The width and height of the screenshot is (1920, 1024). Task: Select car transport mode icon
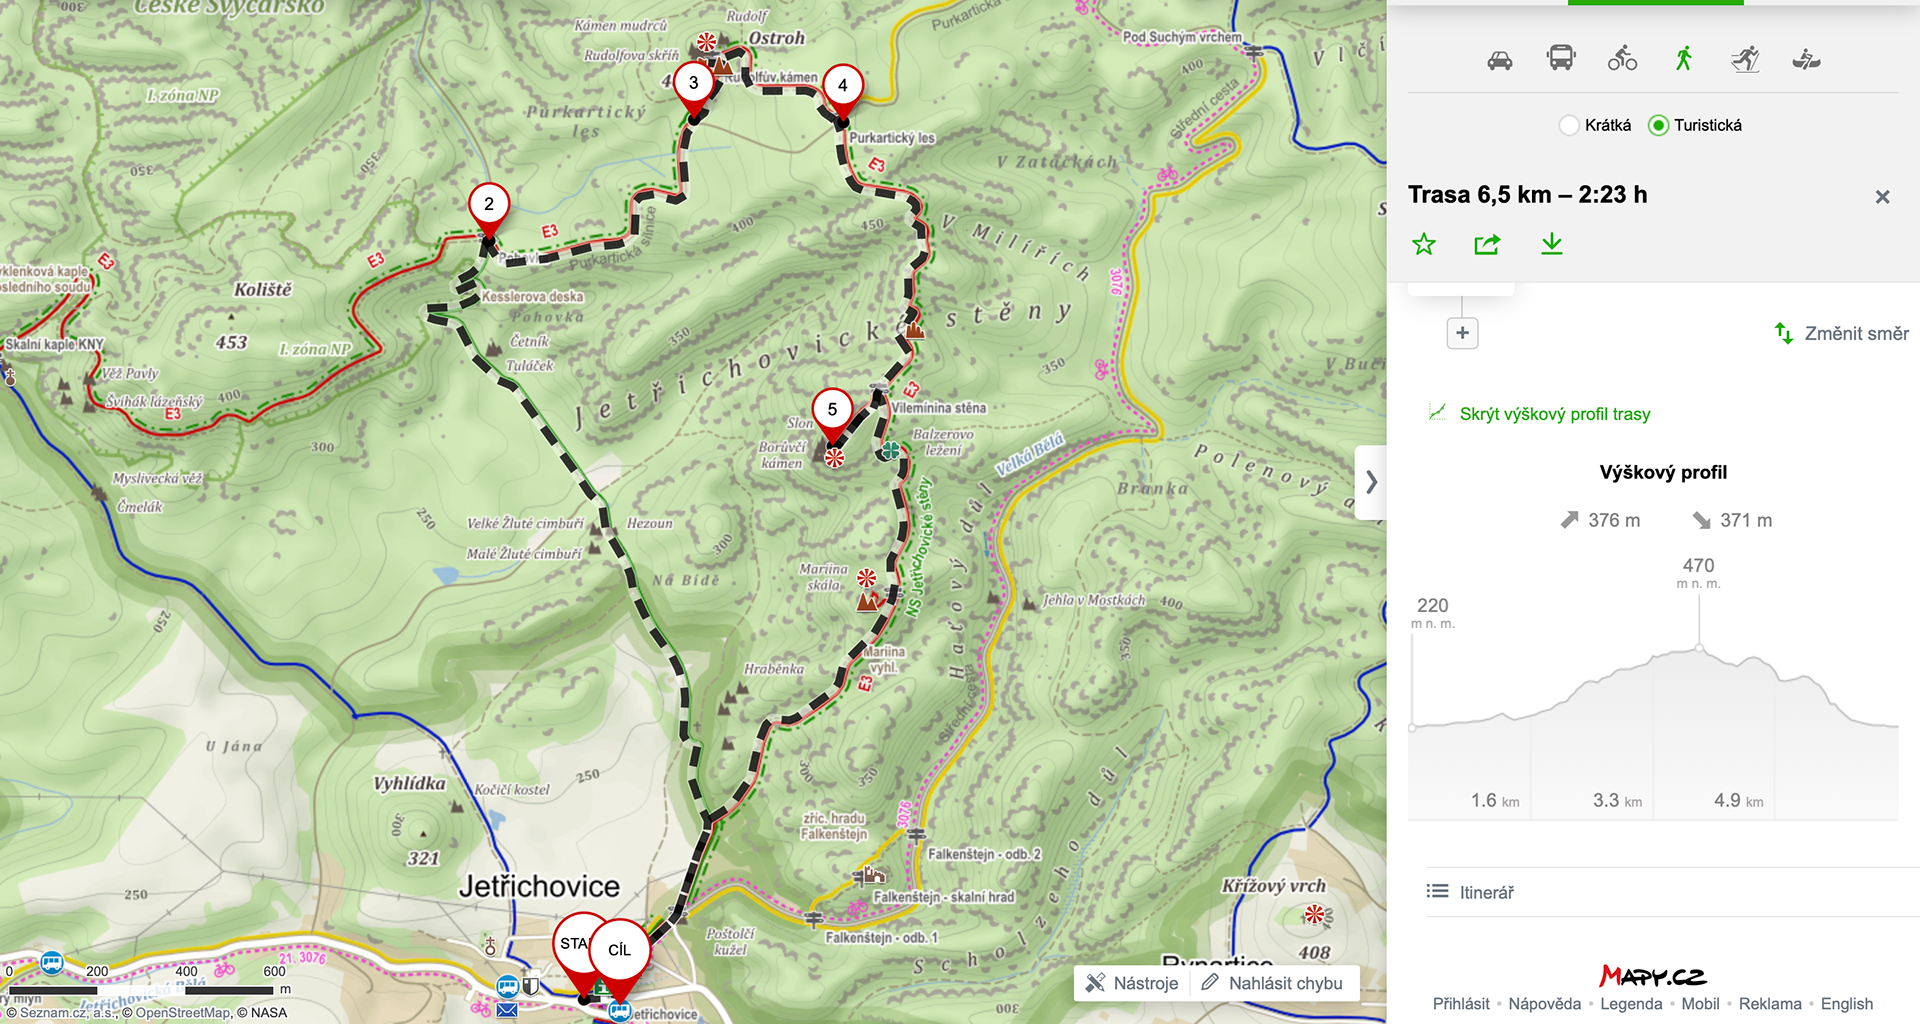coord(1499,60)
